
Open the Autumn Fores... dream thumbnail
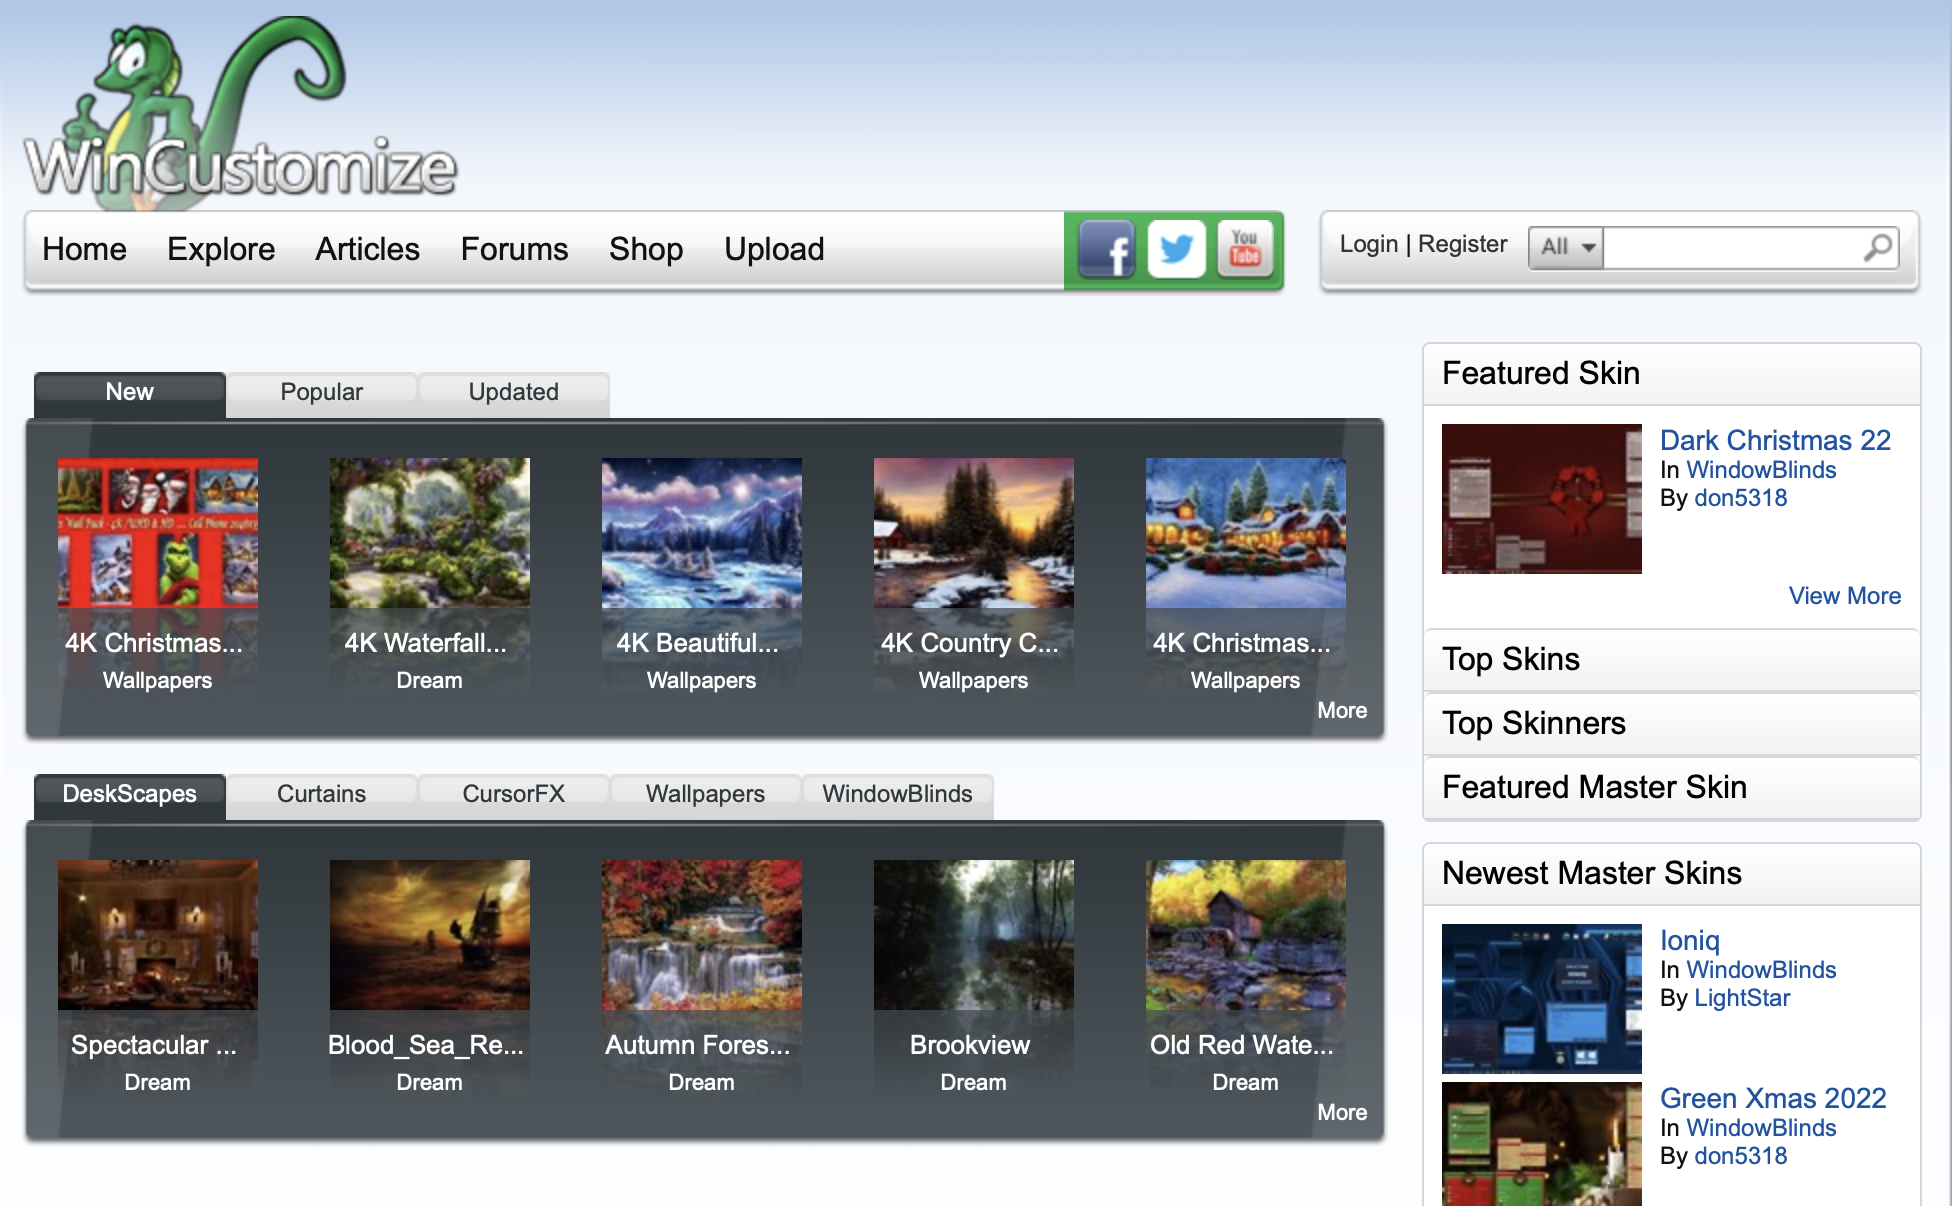[702, 935]
